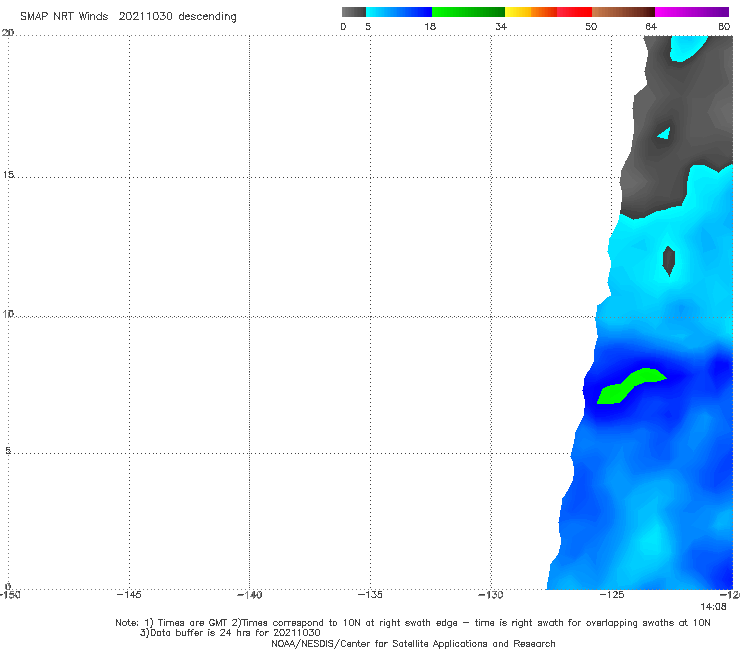Click the longitude axis label '-135'
Screen dimensions: 740x650
pyautogui.click(x=370, y=594)
